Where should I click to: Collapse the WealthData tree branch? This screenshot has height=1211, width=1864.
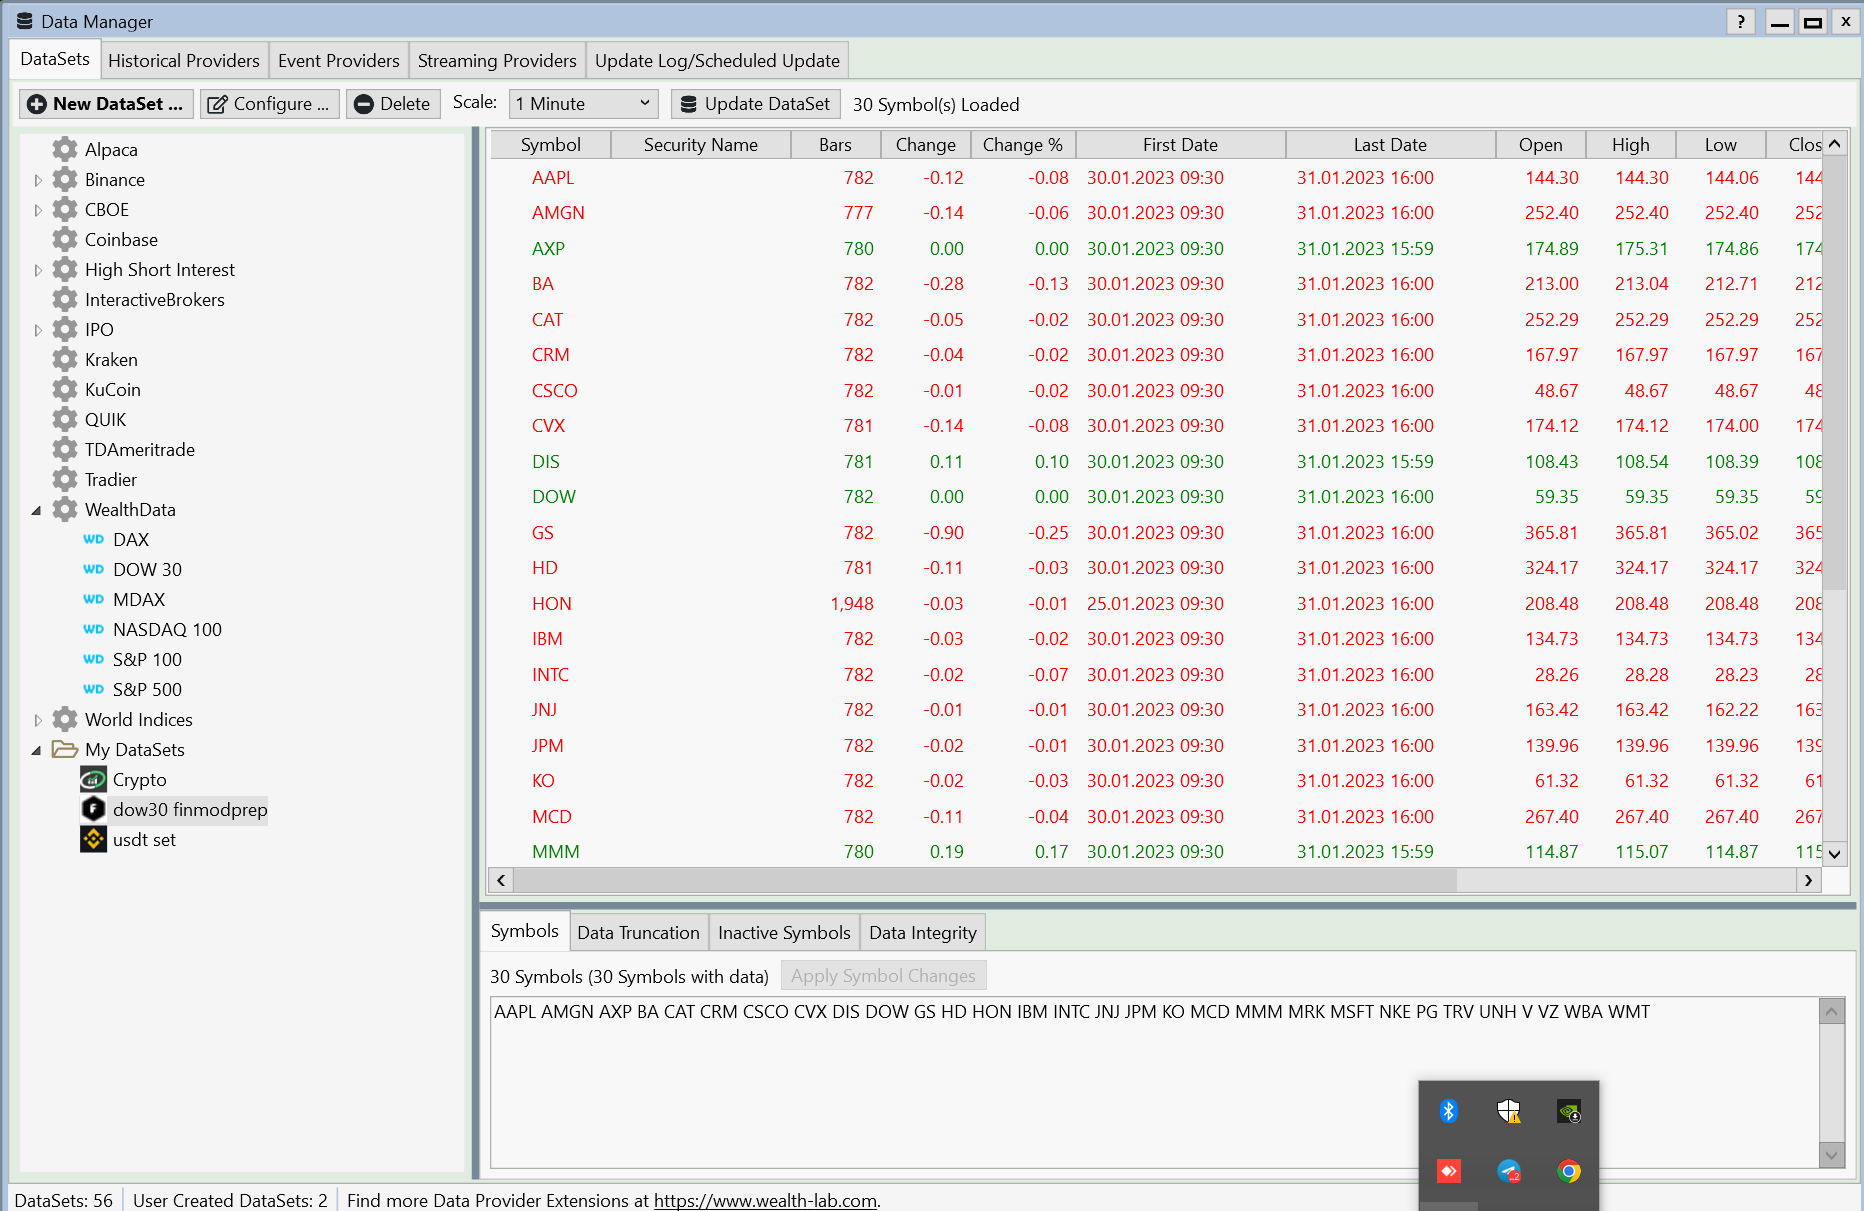pyautogui.click(x=37, y=509)
